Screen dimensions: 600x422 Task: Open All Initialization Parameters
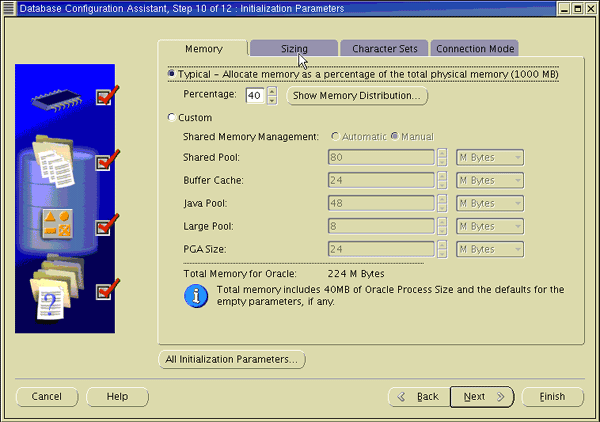232,360
